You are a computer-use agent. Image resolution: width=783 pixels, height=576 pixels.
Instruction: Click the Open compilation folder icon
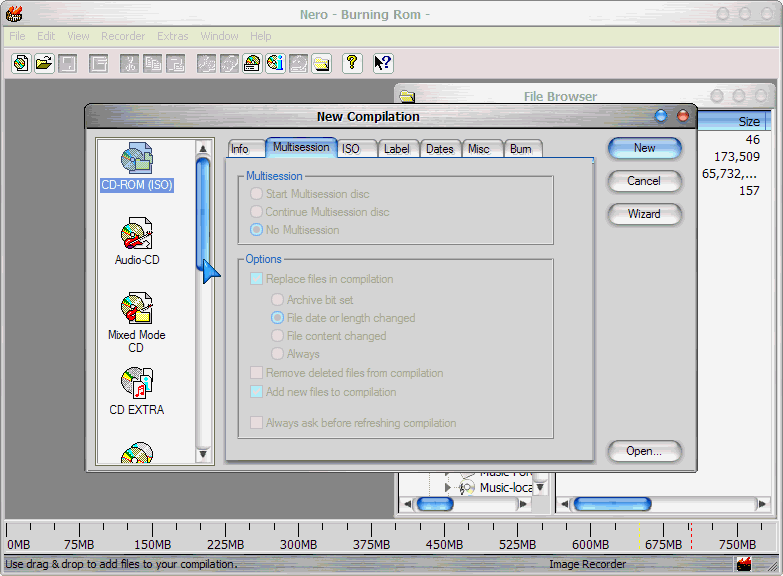[44, 63]
